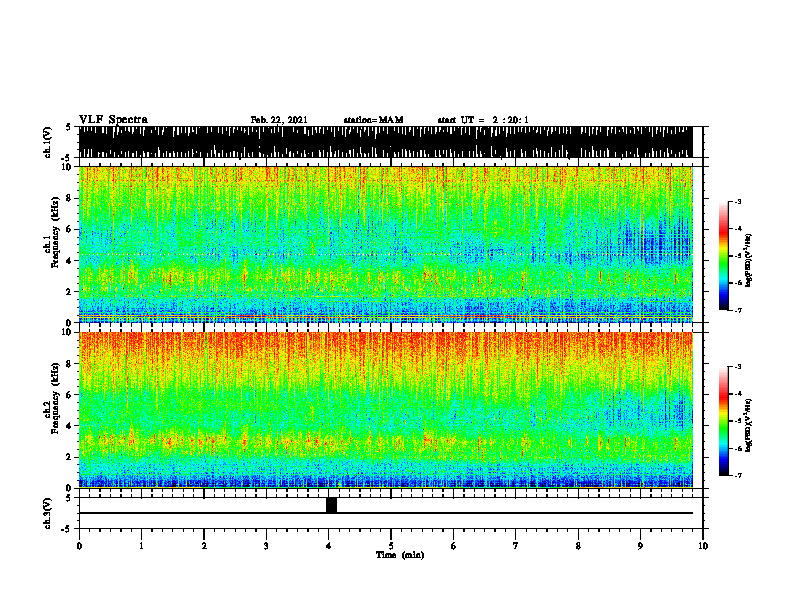Click the ch.2 color scale bar
792x612 pixels.
pos(724,421)
